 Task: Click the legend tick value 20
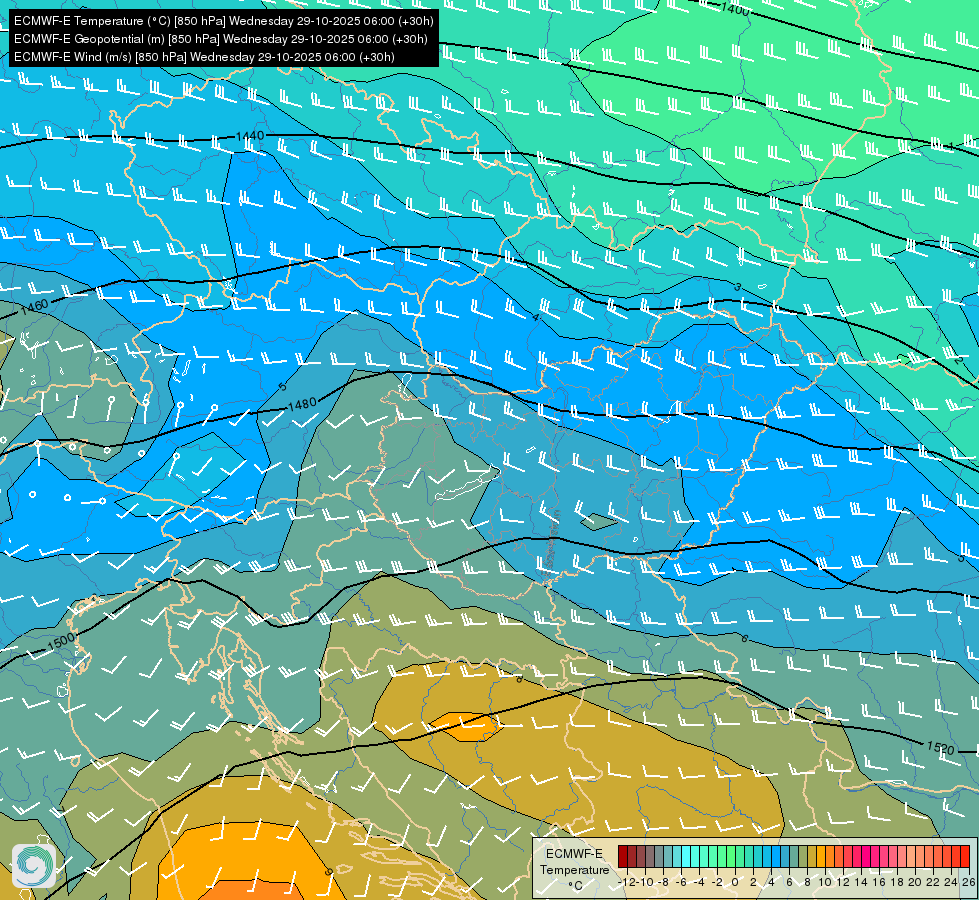(915, 883)
